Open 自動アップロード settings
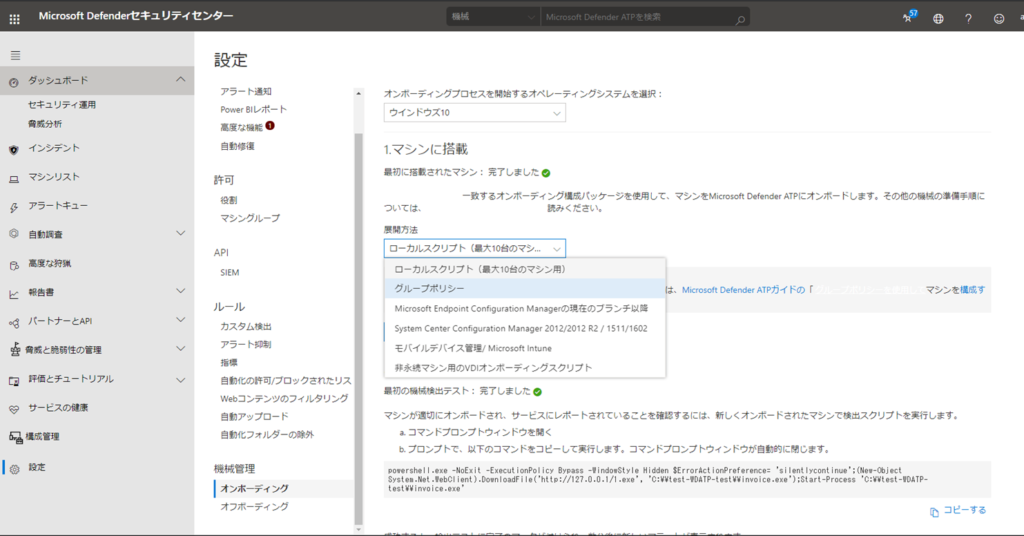Viewport: 1024px width, 536px height. click(x=254, y=417)
